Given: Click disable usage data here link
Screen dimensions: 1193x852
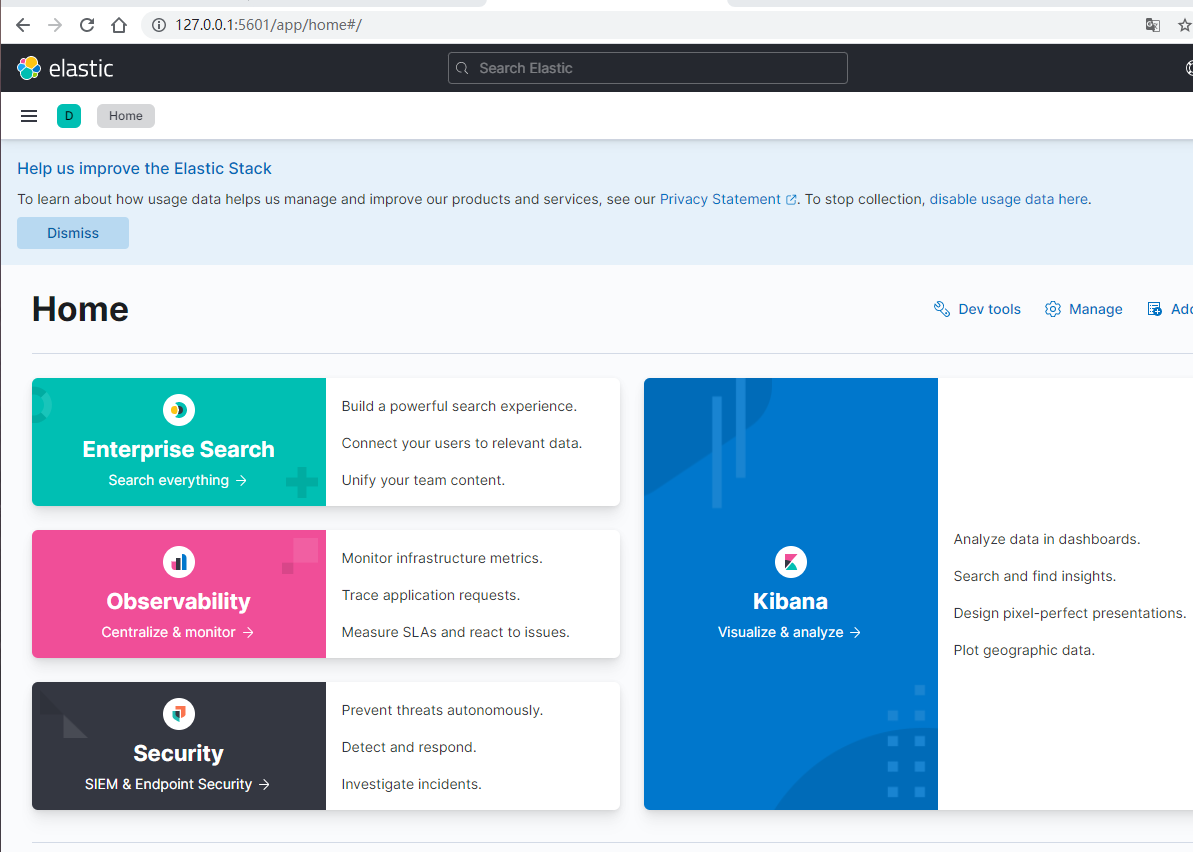Looking at the screenshot, I should tap(1008, 199).
